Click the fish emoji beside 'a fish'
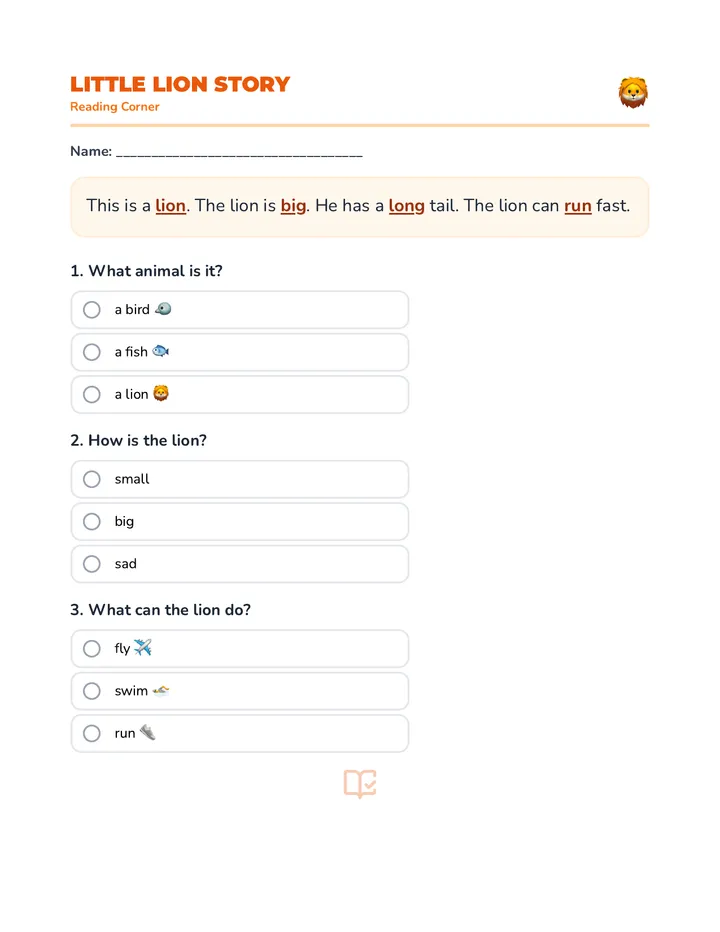Screen dimensions: 720x932 click(x=161, y=351)
